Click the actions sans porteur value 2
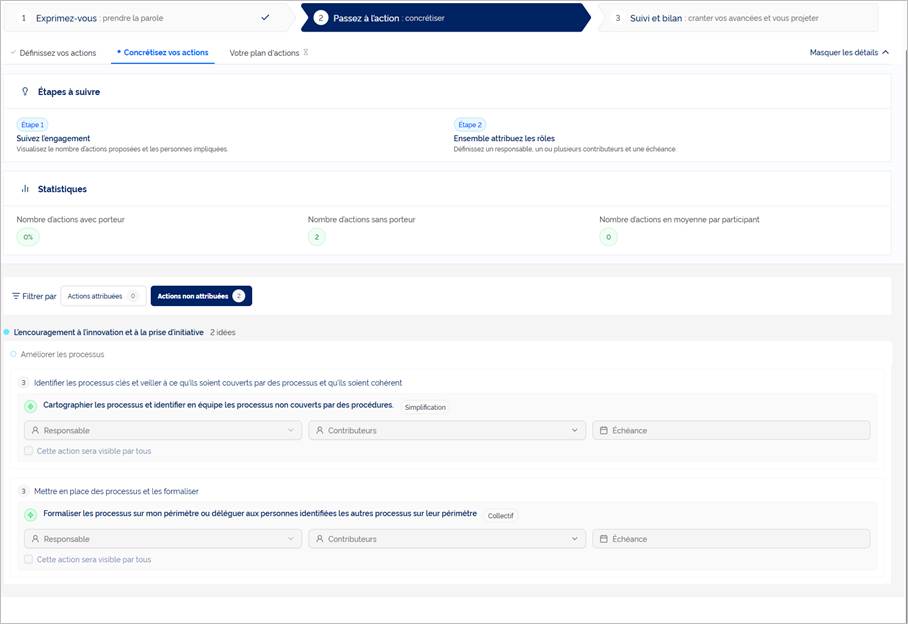Image resolution: width=908 pixels, height=624 pixels. coord(317,237)
